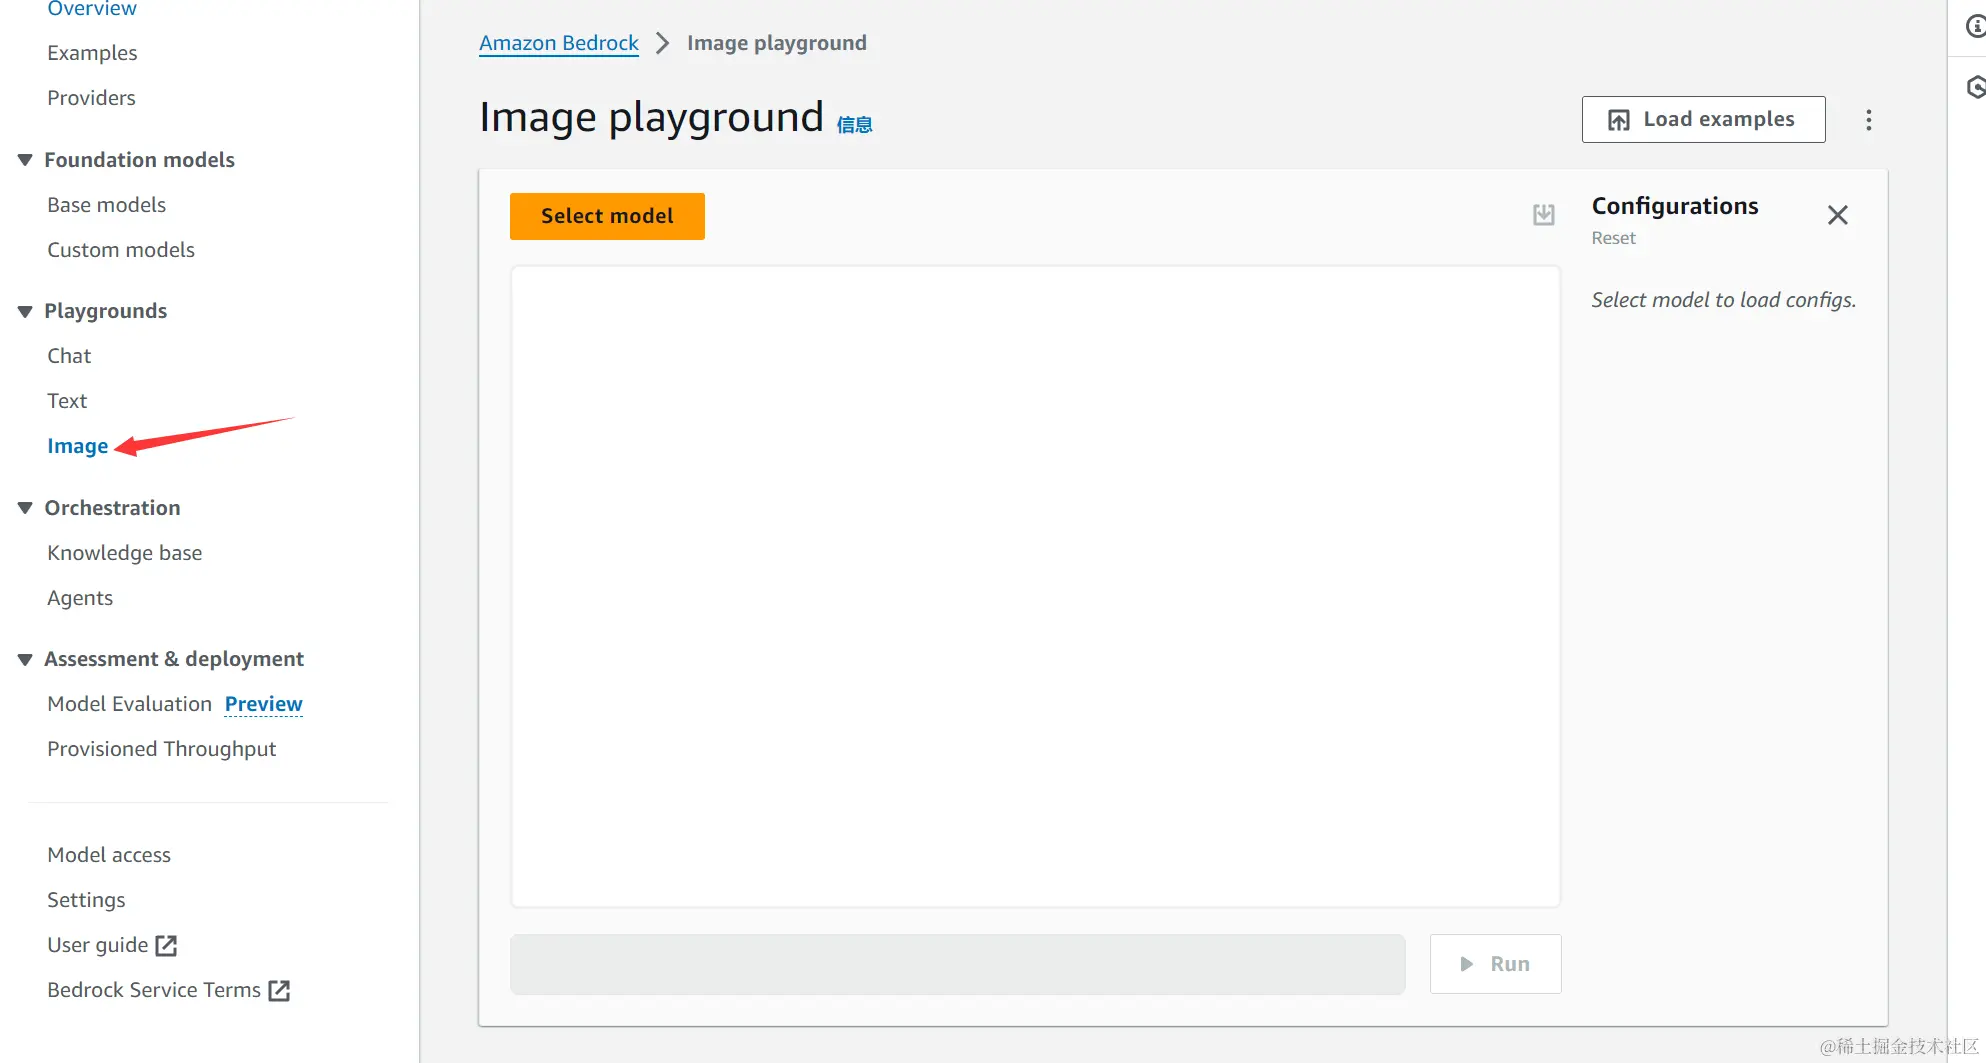Screen dimensions: 1986x1063
Task: Open Examples in the sidebar
Action: pyautogui.click(x=92, y=53)
